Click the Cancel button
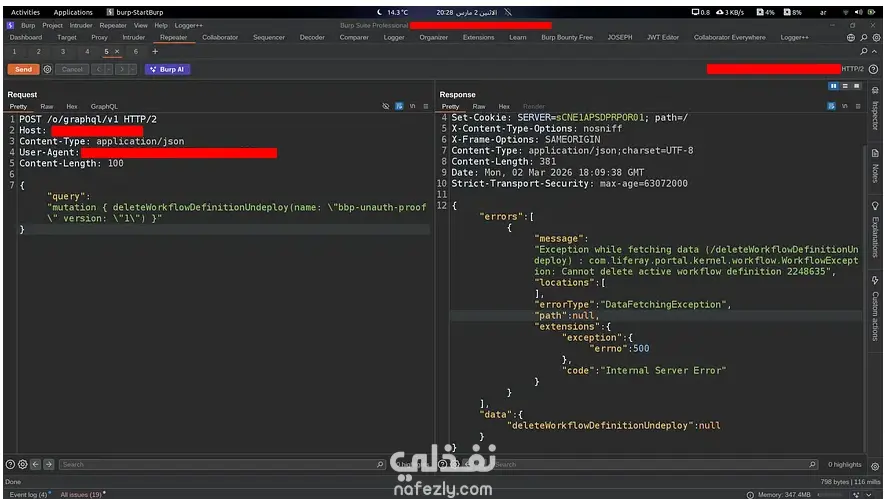 72,69
